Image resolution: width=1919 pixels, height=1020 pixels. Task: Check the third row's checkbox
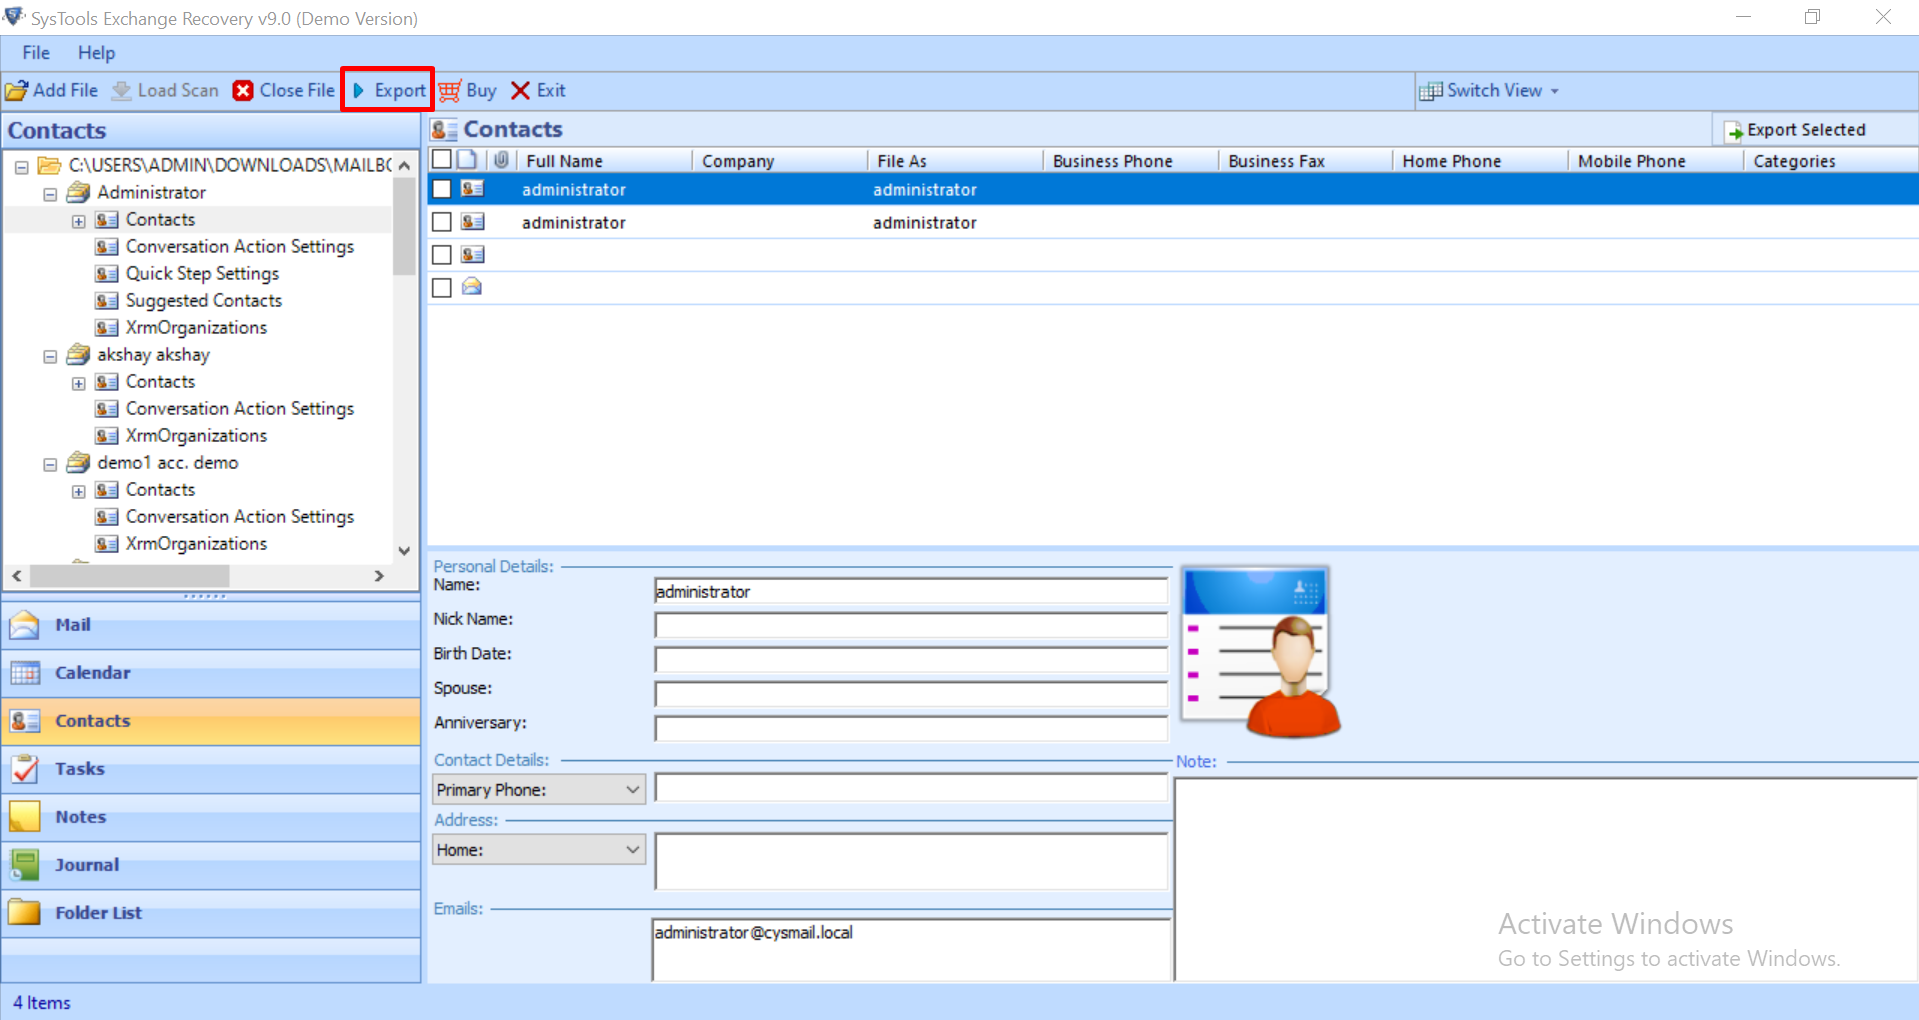442,255
